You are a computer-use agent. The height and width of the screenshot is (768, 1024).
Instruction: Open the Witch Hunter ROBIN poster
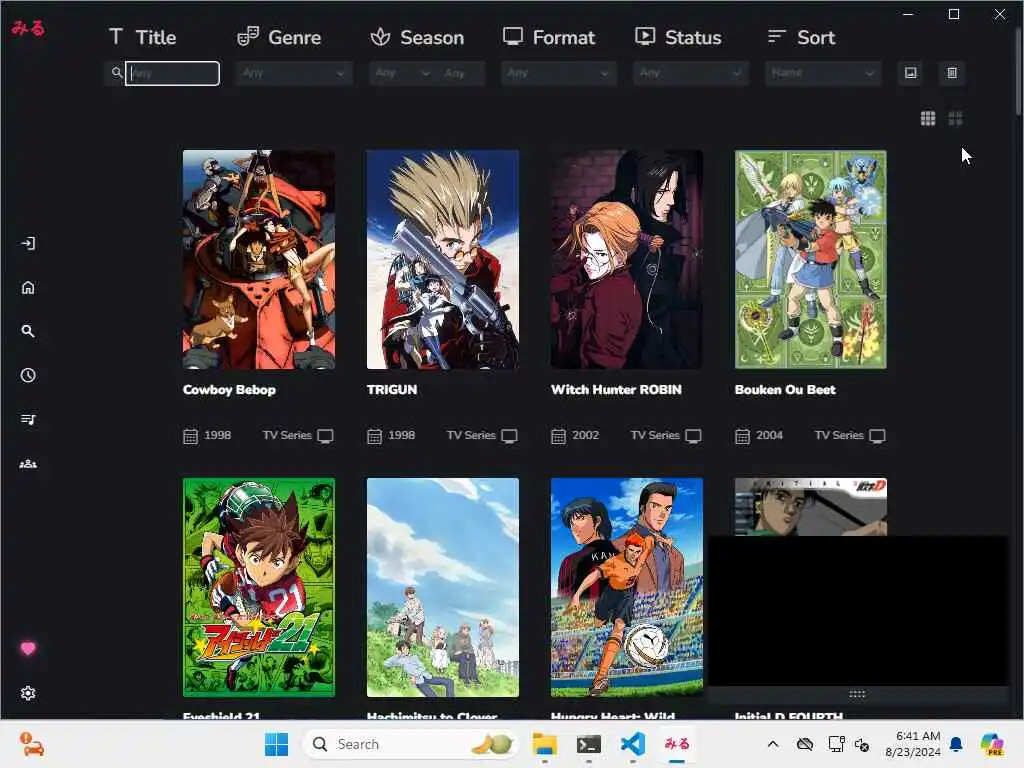(627, 260)
